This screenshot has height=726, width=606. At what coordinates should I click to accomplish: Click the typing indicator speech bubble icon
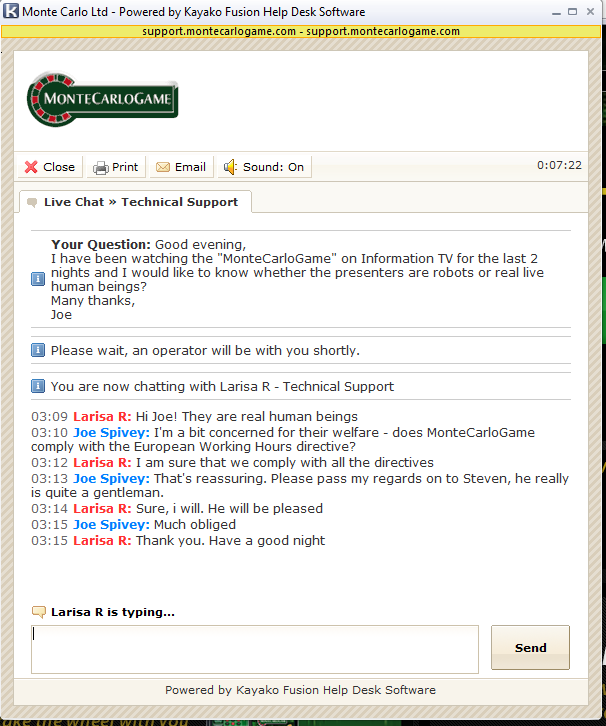pos(38,612)
